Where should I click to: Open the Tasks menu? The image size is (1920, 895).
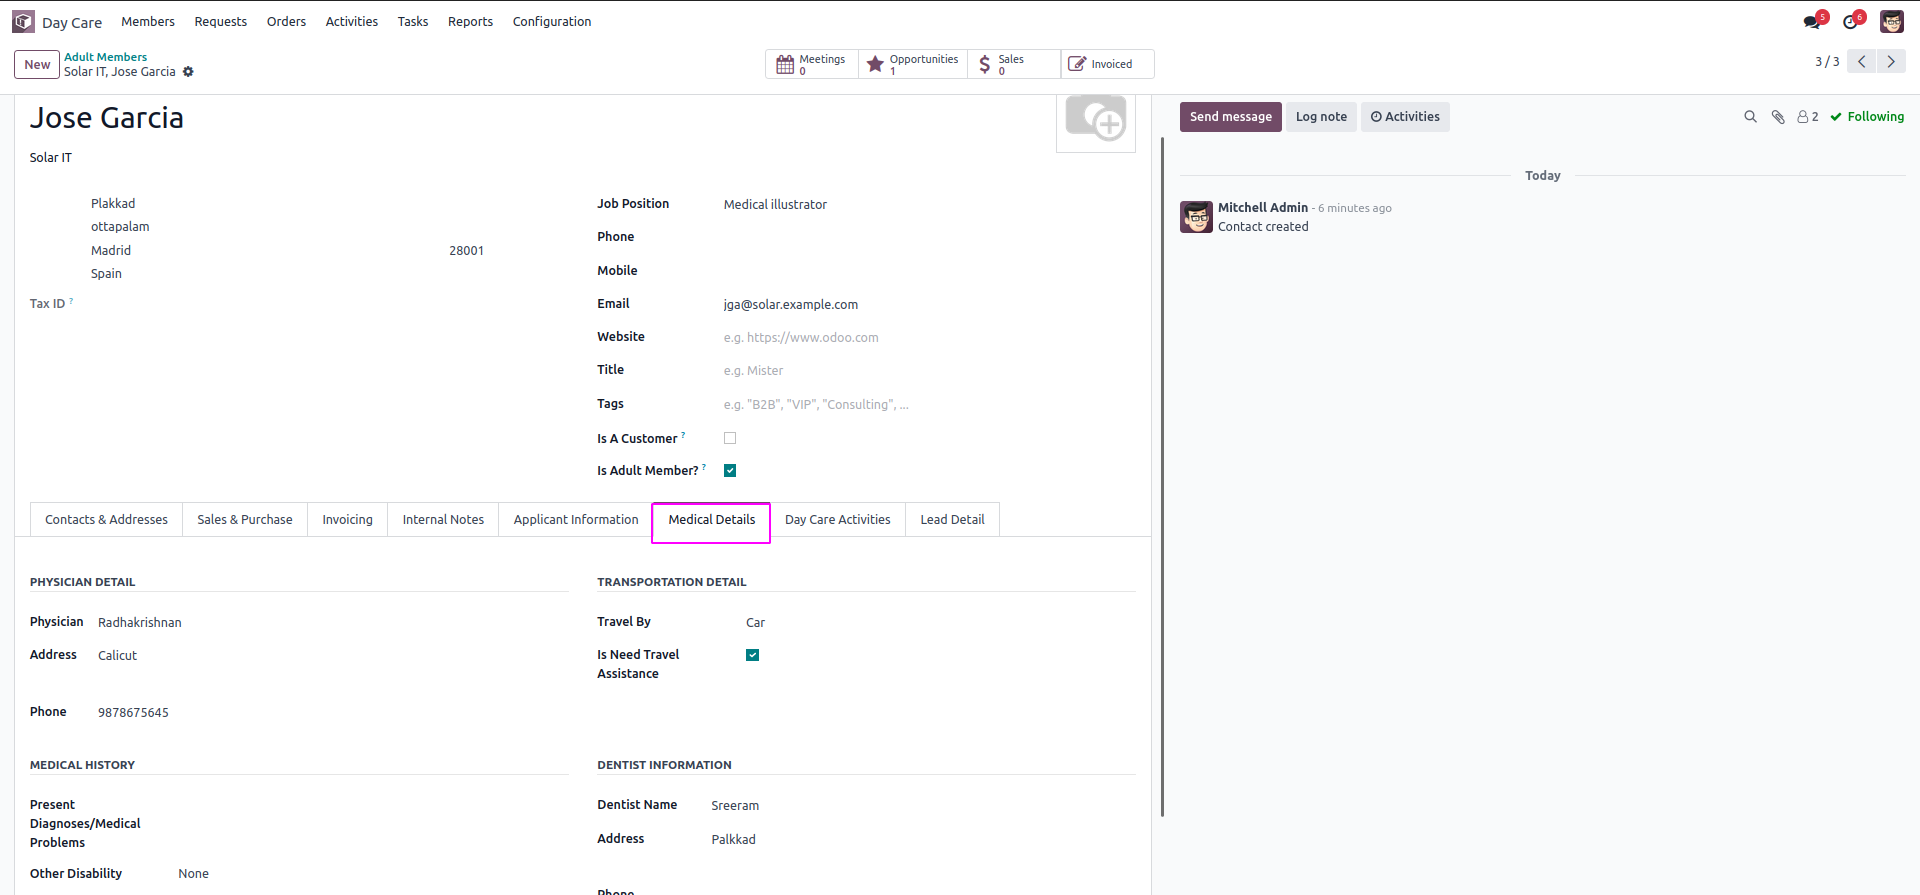(413, 22)
